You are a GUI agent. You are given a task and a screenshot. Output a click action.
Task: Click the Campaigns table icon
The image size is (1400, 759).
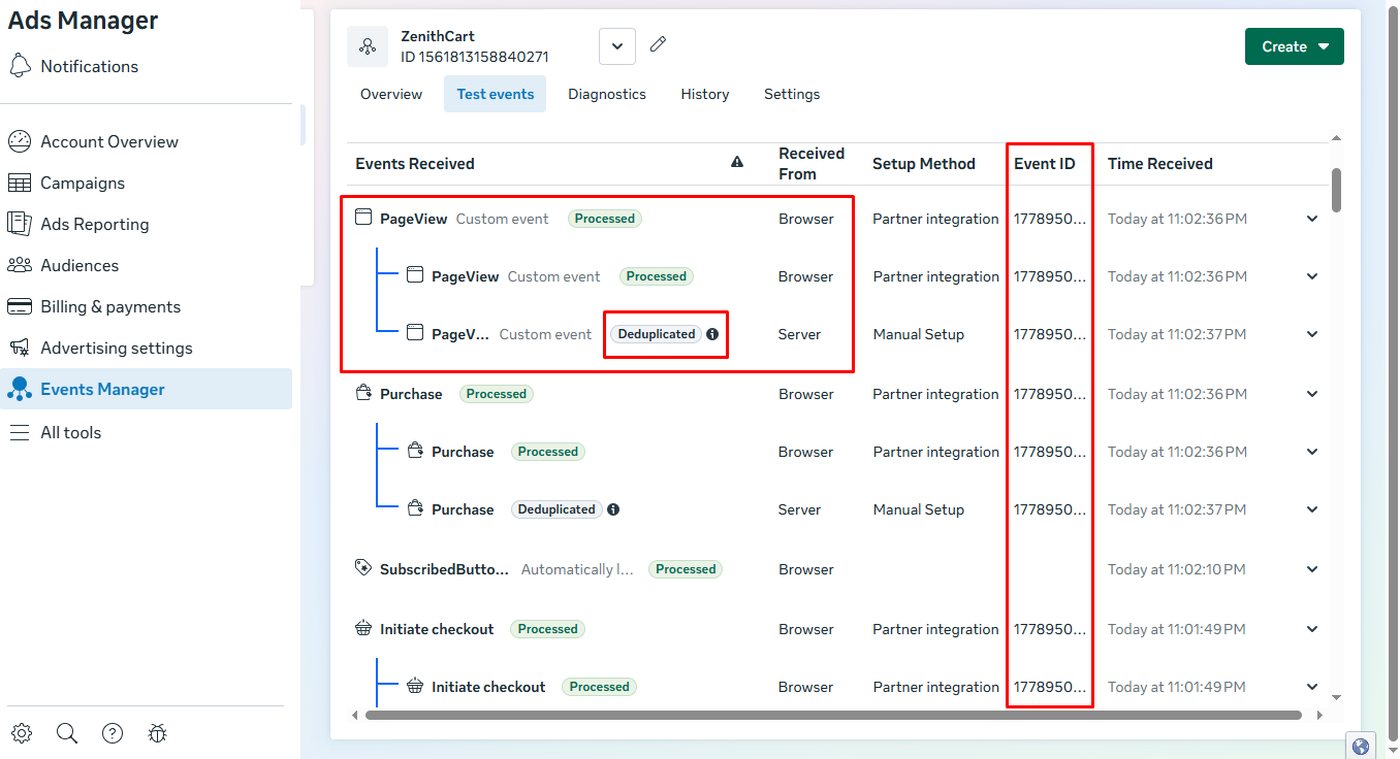[x=20, y=183]
